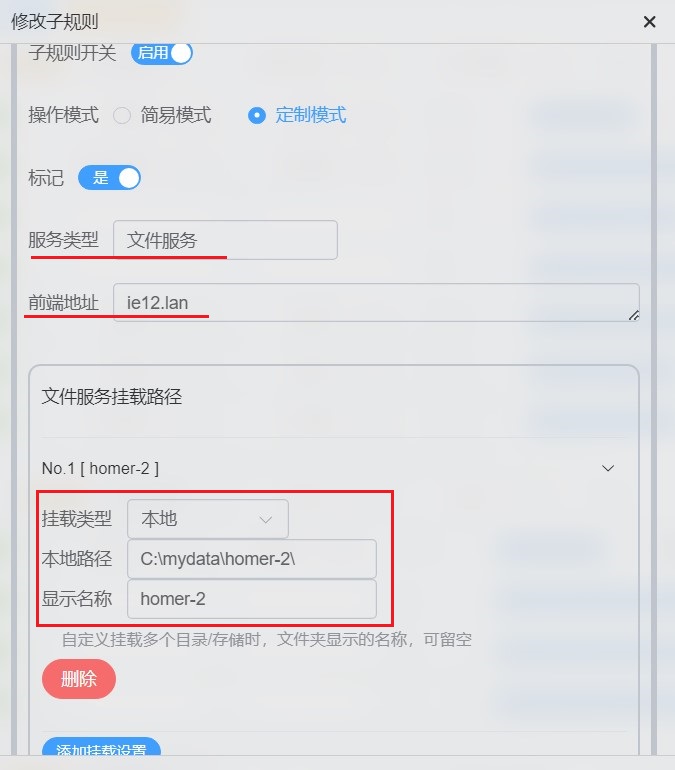Toggle the 子规则开关 enable switch
The image size is (675, 770).
tap(162, 53)
